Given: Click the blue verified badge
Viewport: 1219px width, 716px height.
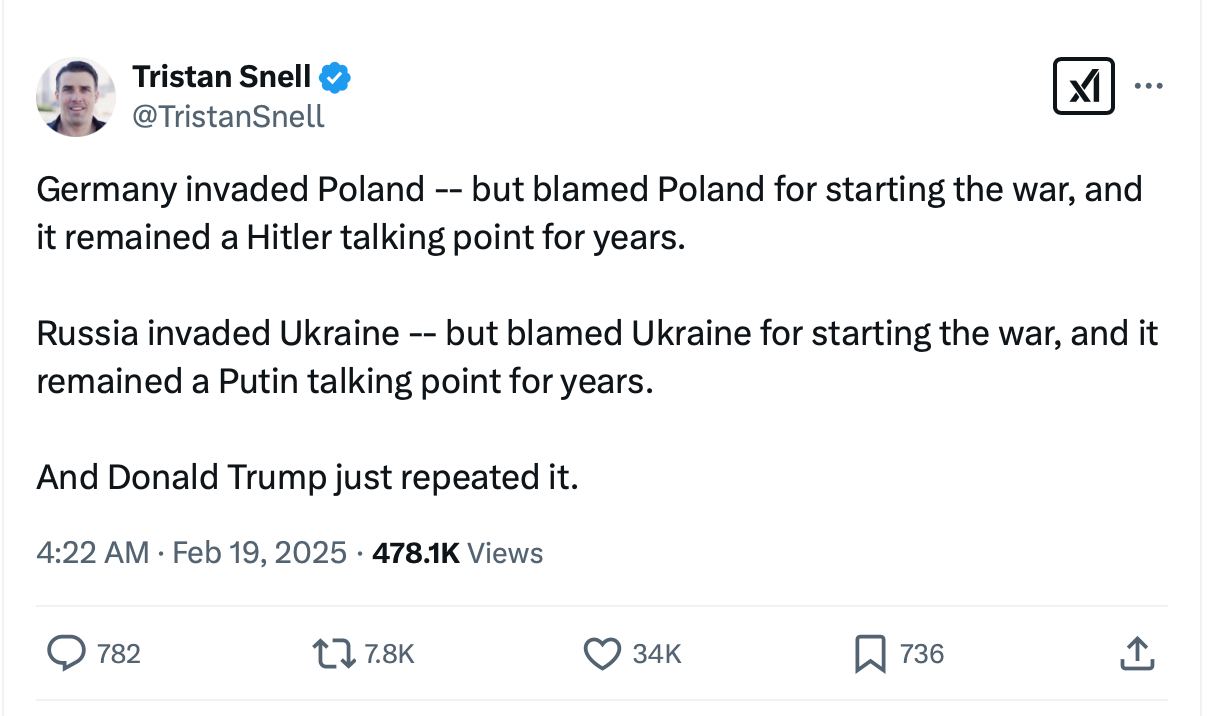Looking at the screenshot, I should [x=335, y=77].
